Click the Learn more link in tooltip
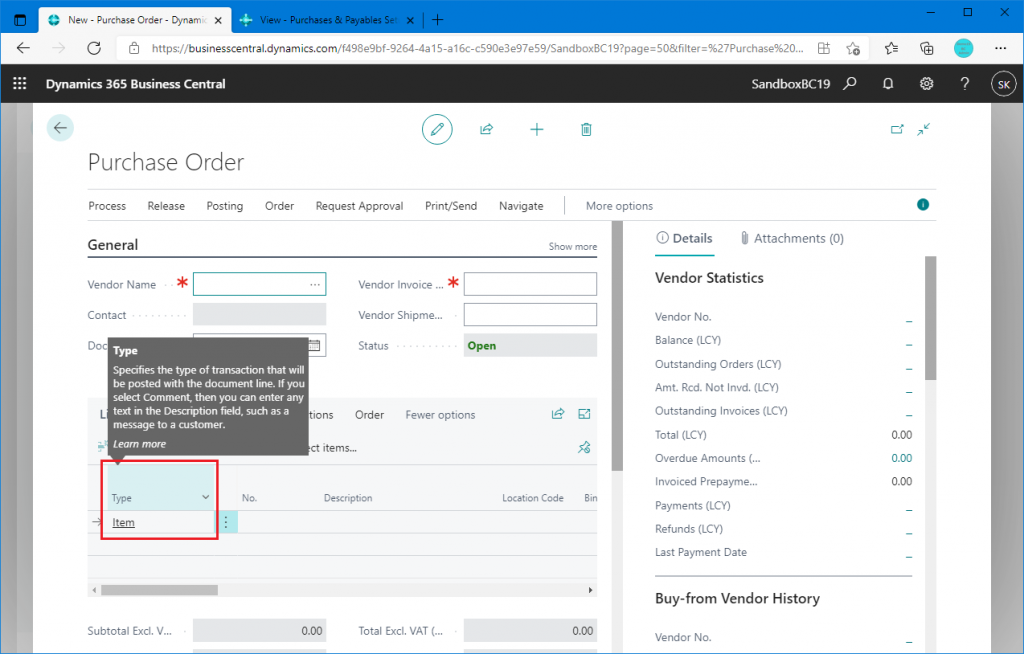The width and height of the screenshot is (1024, 654). pos(139,444)
